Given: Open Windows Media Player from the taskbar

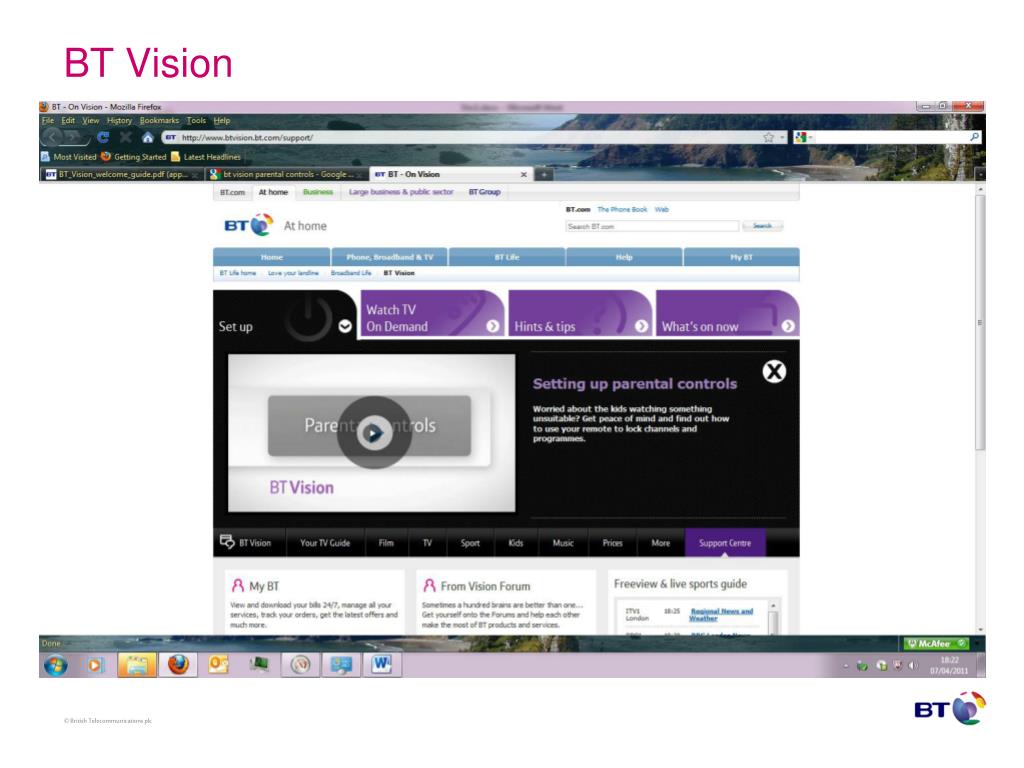Looking at the screenshot, I should [x=95, y=665].
